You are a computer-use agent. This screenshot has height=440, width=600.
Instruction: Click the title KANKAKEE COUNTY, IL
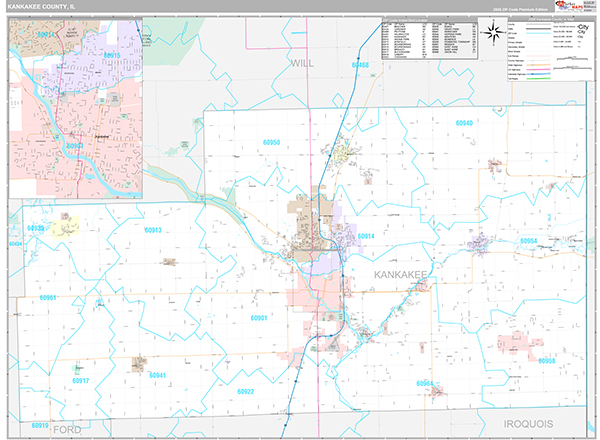(41, 7)
